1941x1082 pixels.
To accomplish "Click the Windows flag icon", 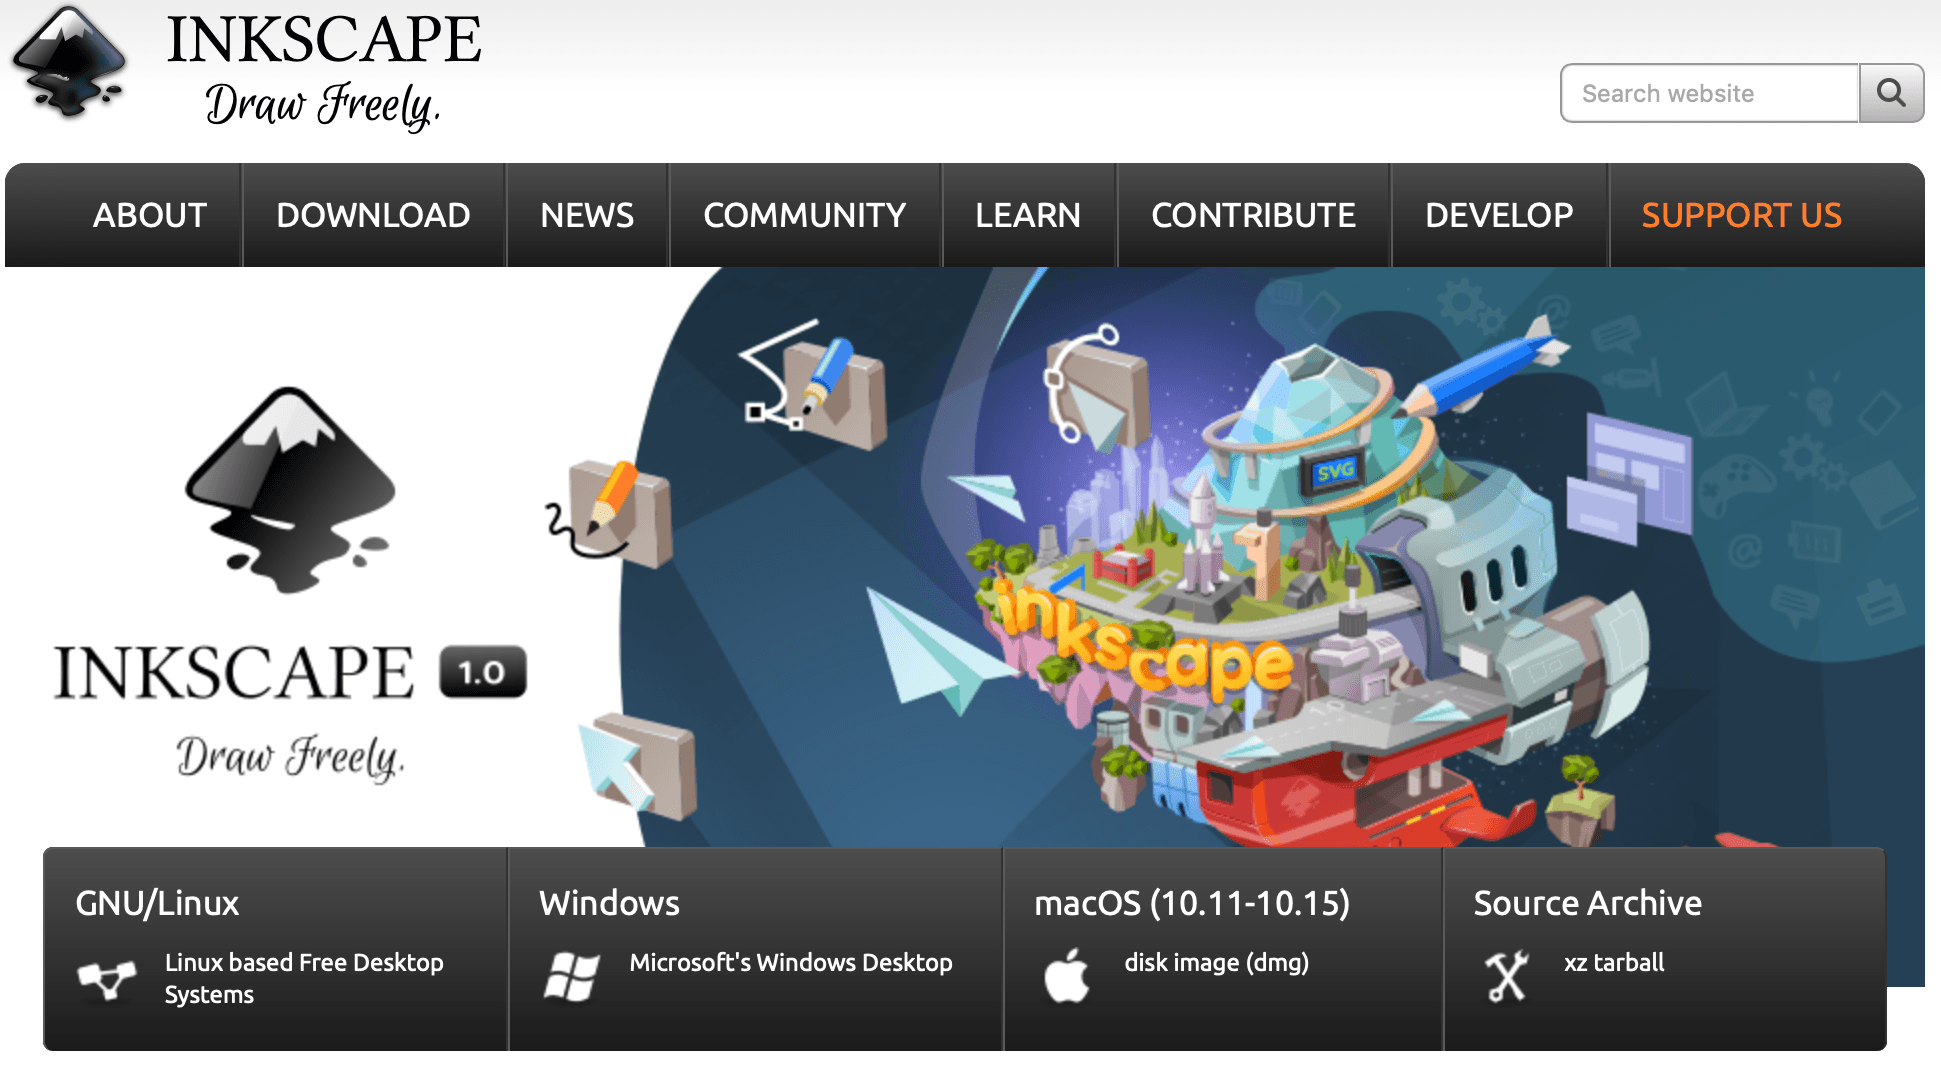I will pyautogui.click(x=572, y=976).
